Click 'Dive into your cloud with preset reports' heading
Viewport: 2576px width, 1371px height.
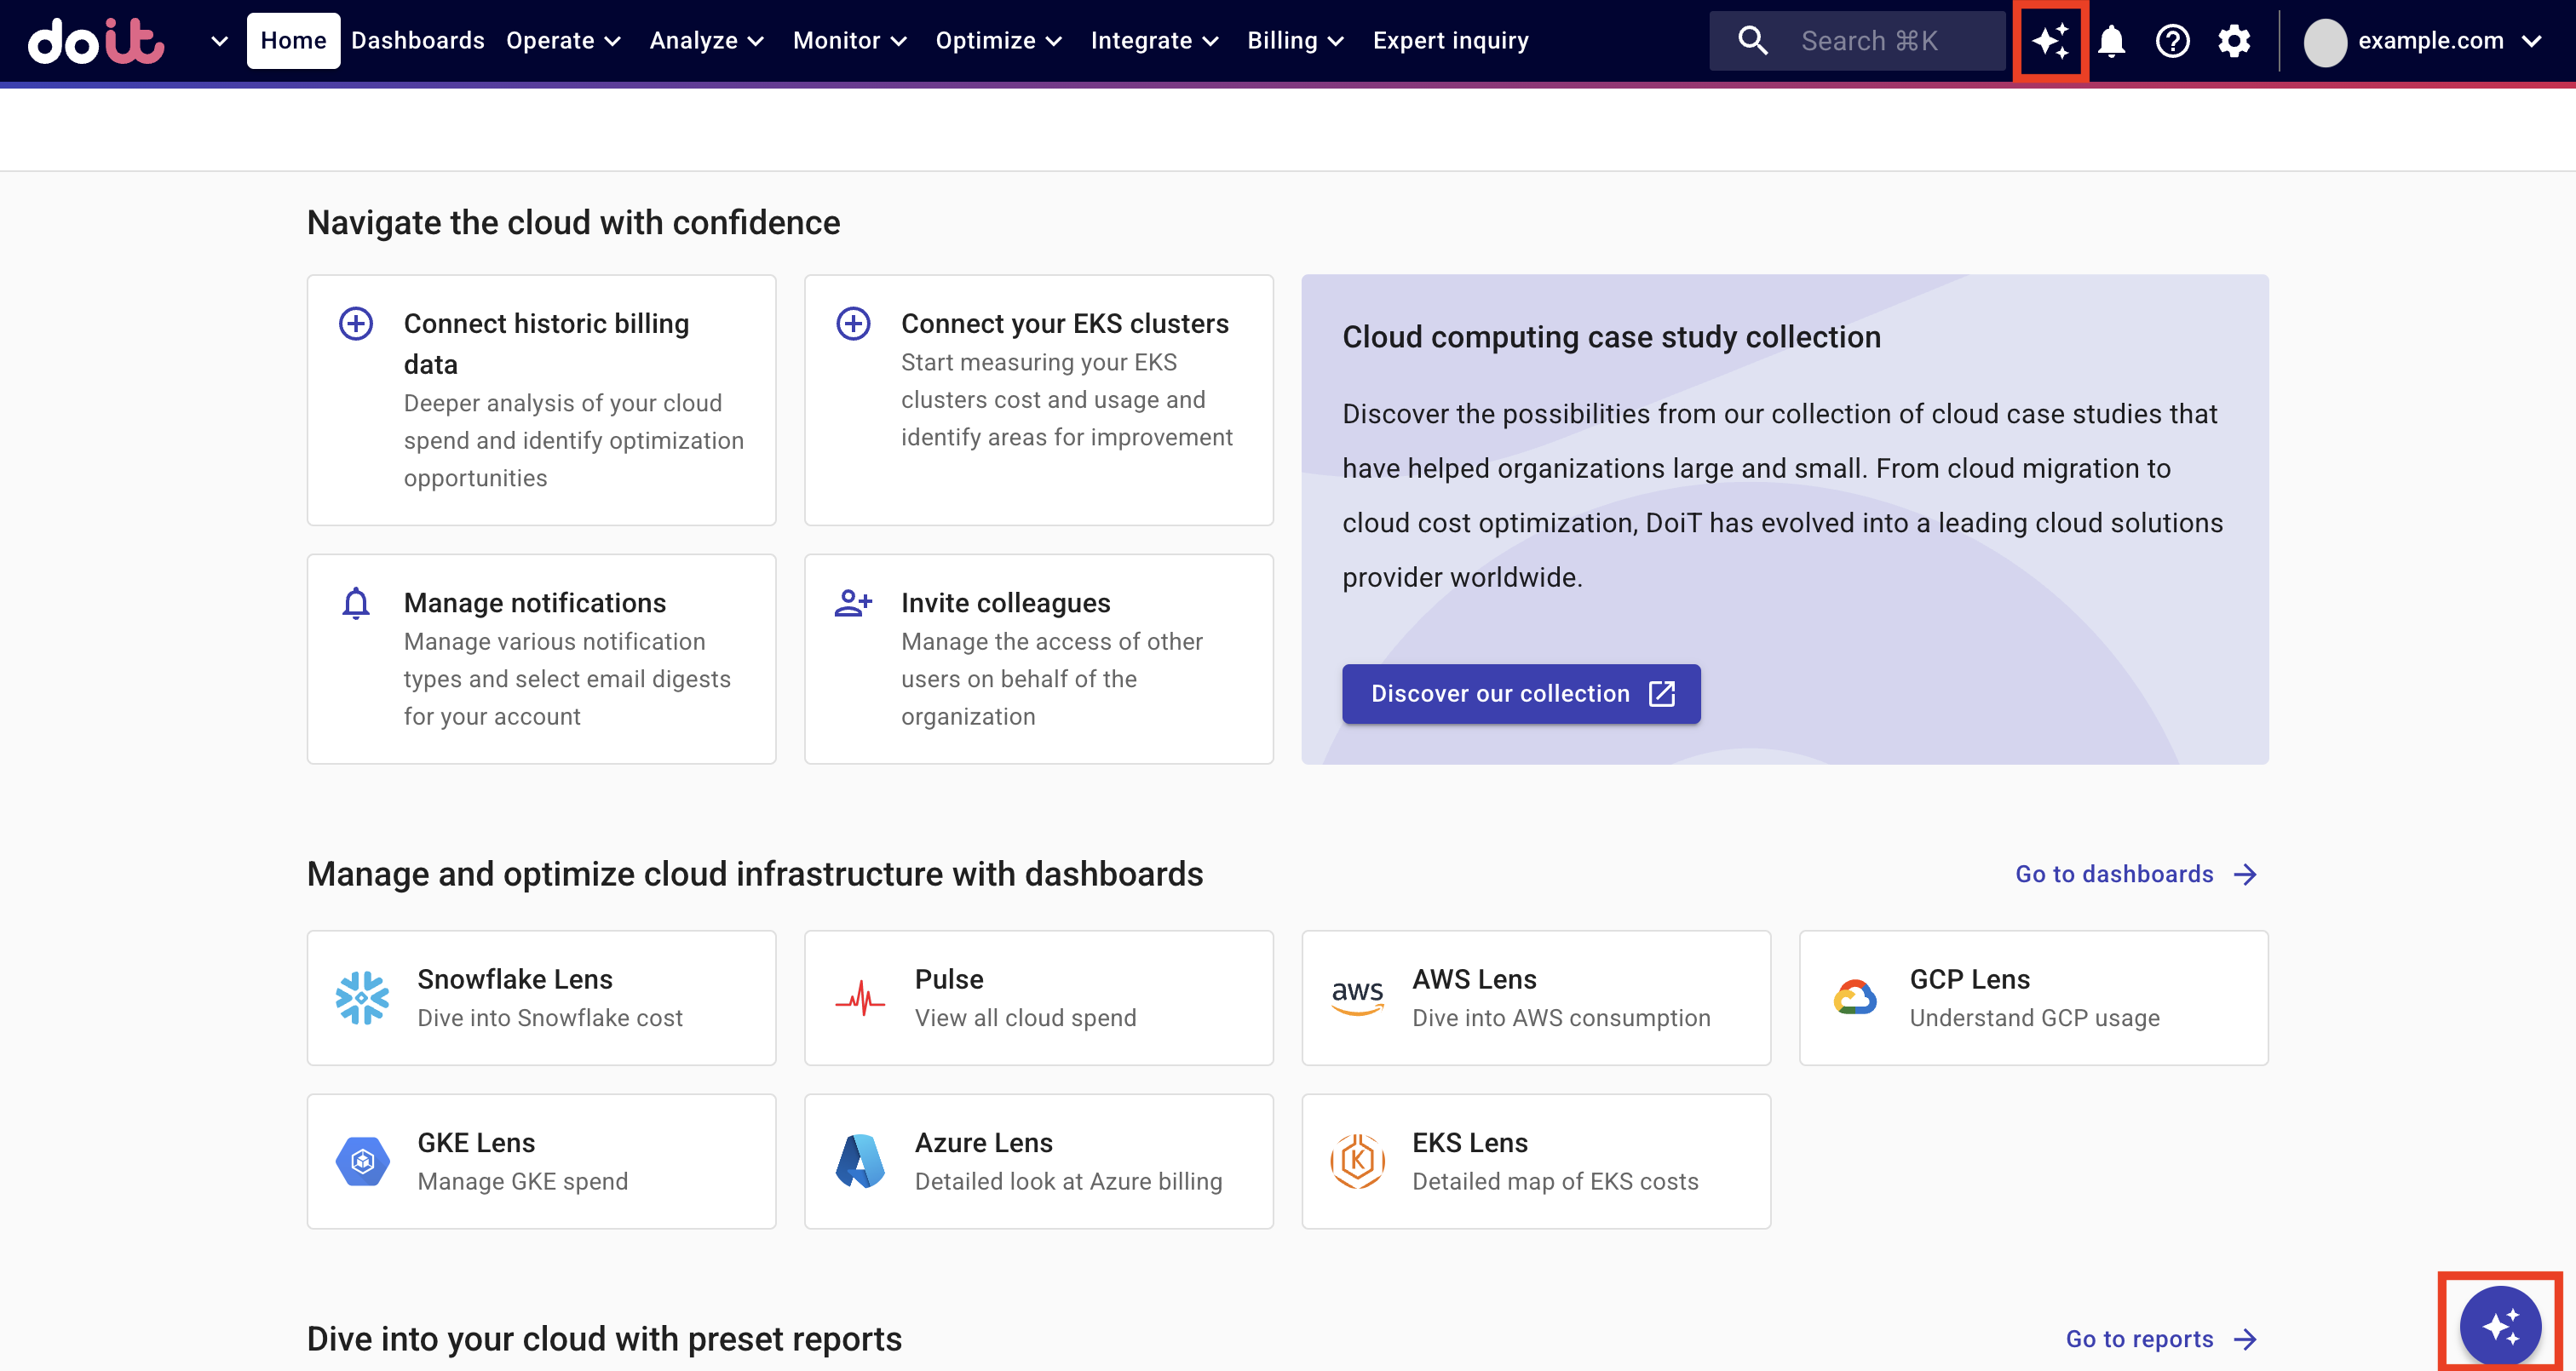click(604, 1339)
